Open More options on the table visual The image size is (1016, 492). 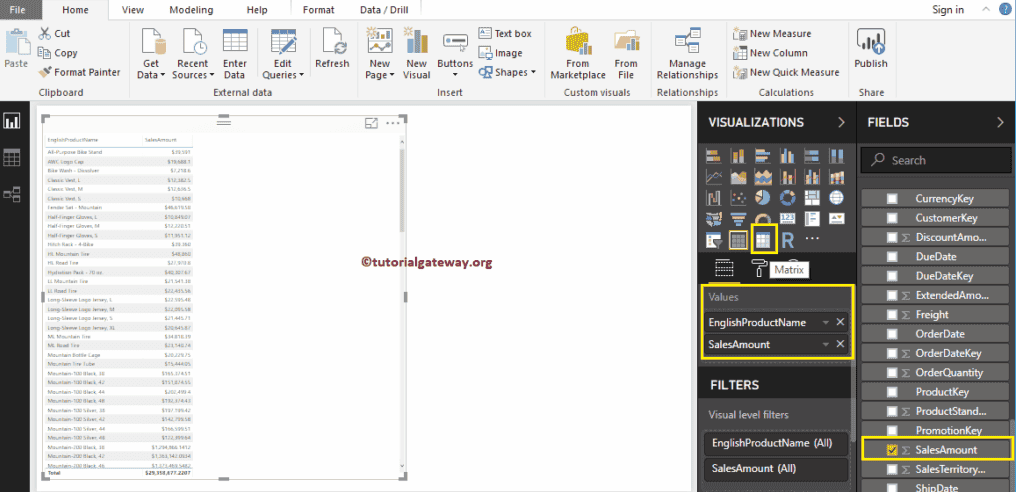click(x=393, y=123)
